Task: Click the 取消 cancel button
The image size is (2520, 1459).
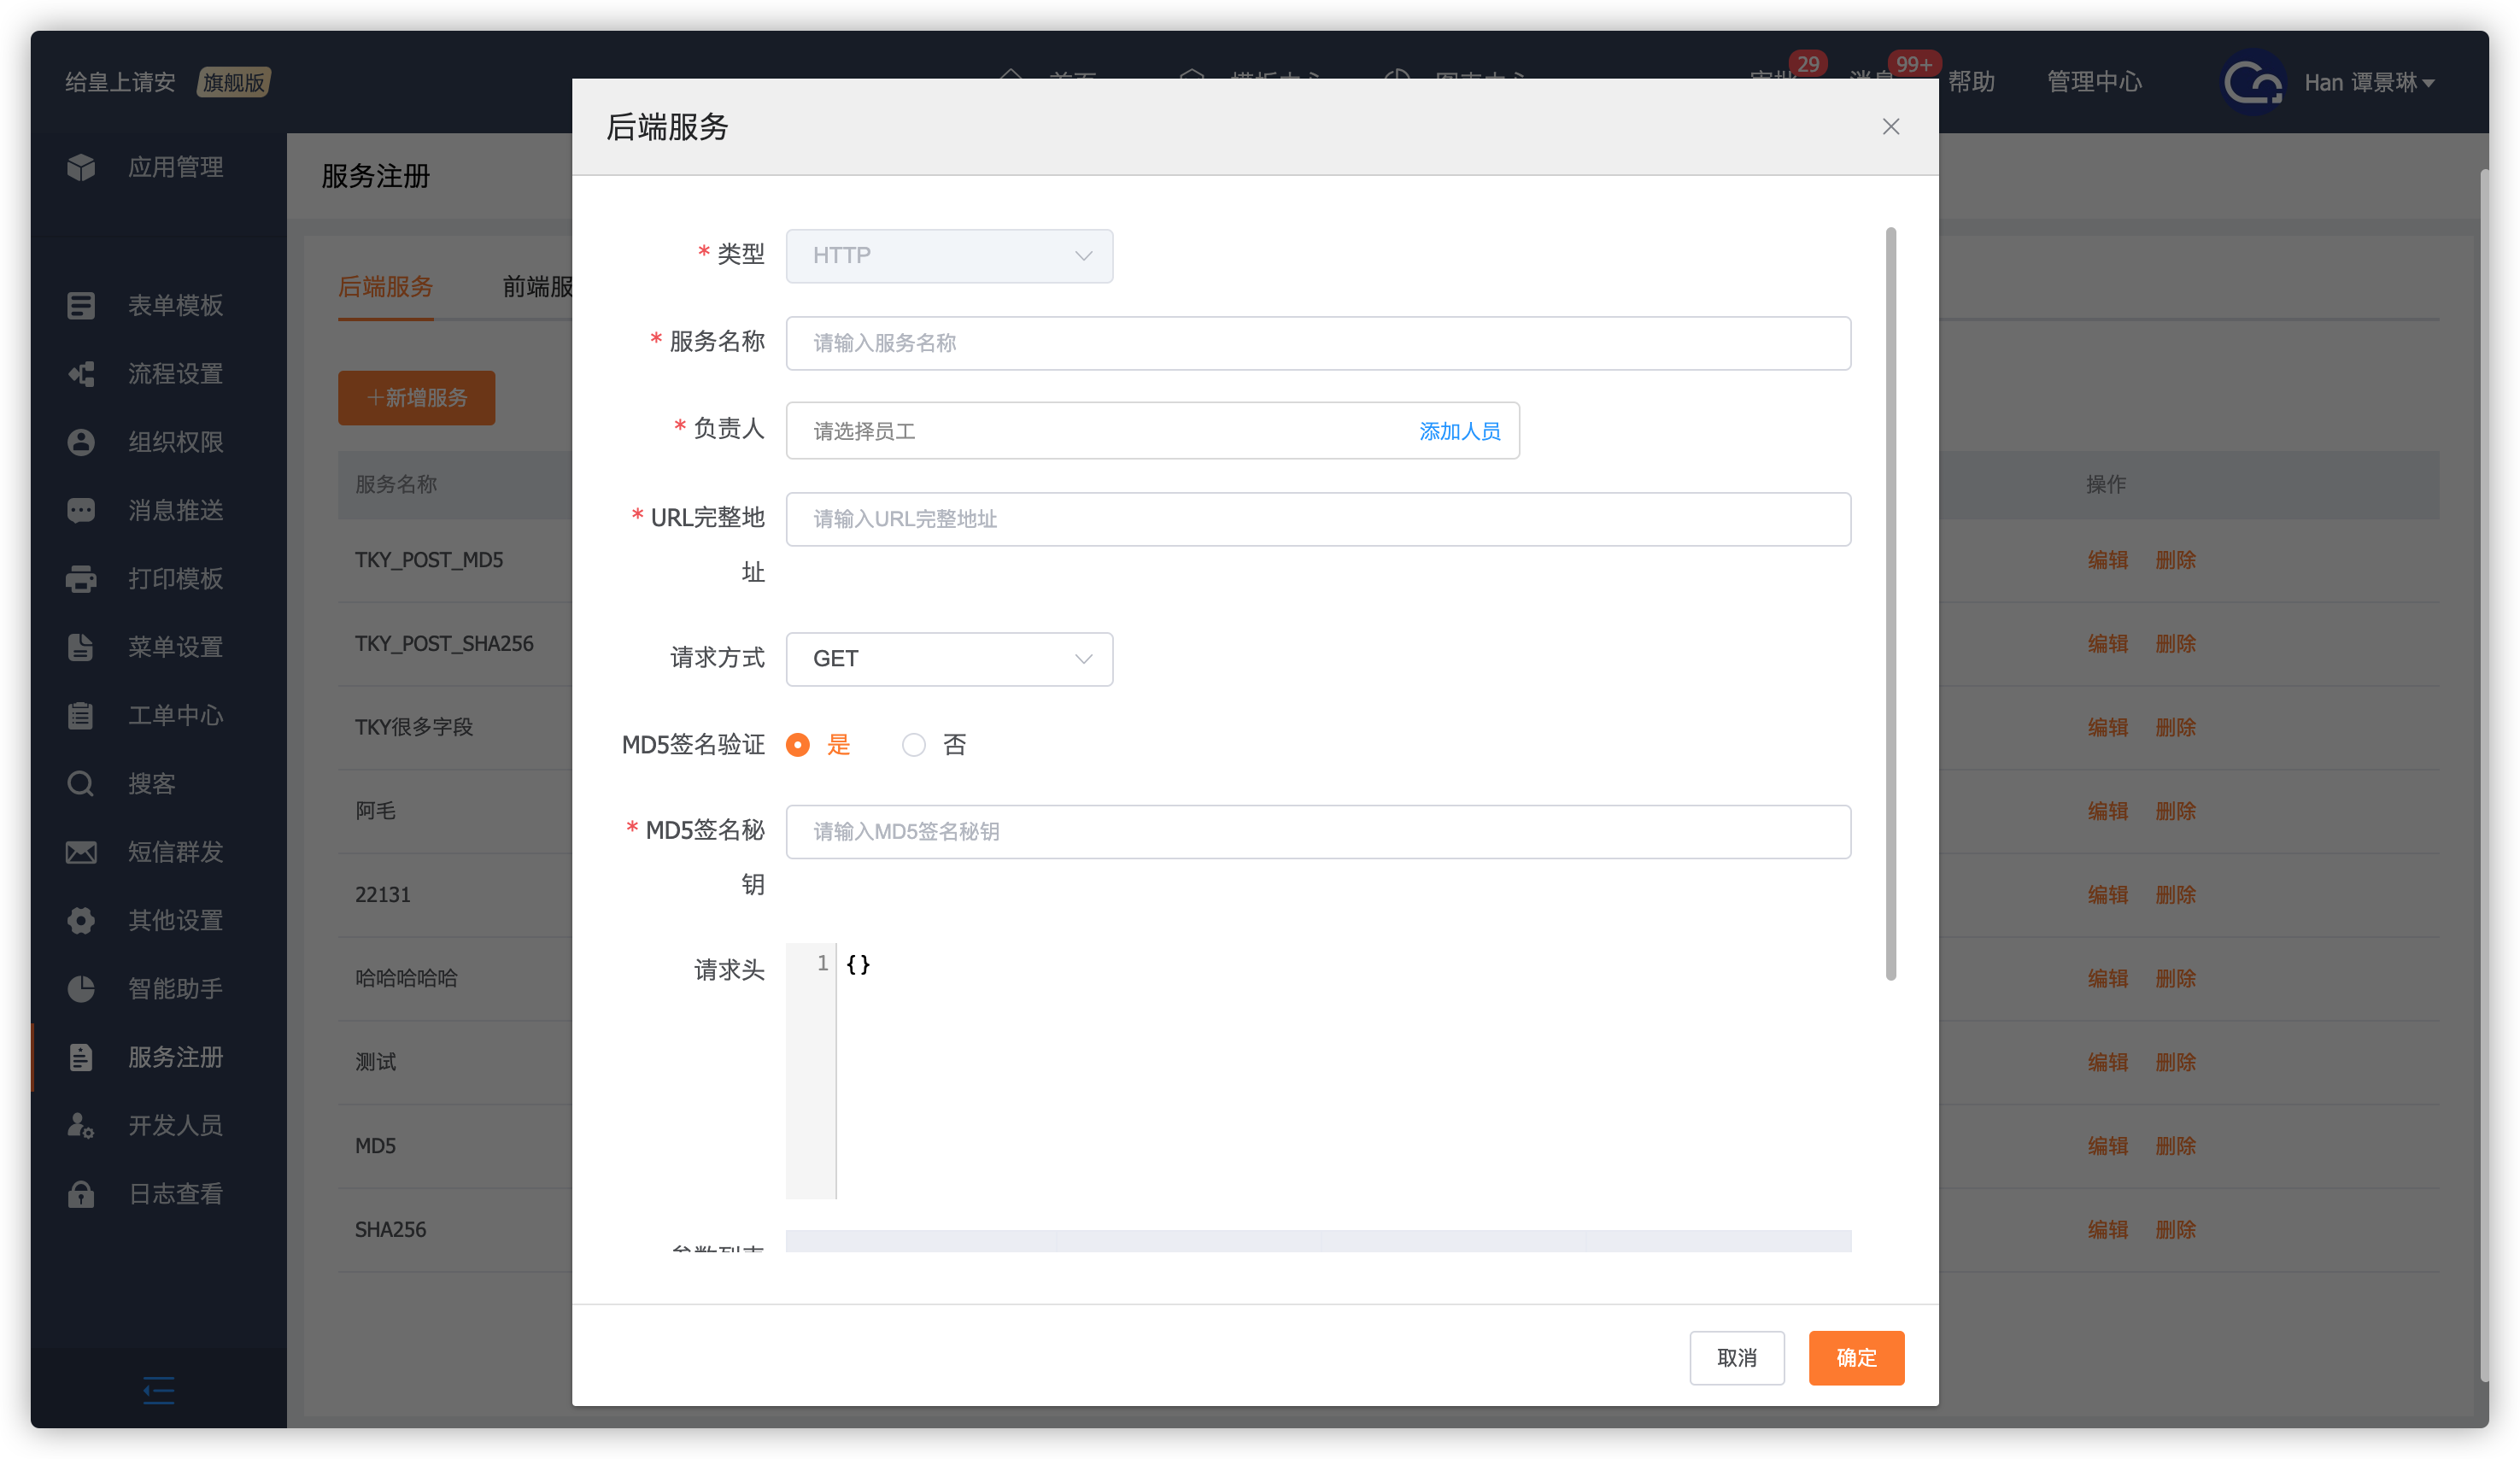Action: click(1736, 1358)
